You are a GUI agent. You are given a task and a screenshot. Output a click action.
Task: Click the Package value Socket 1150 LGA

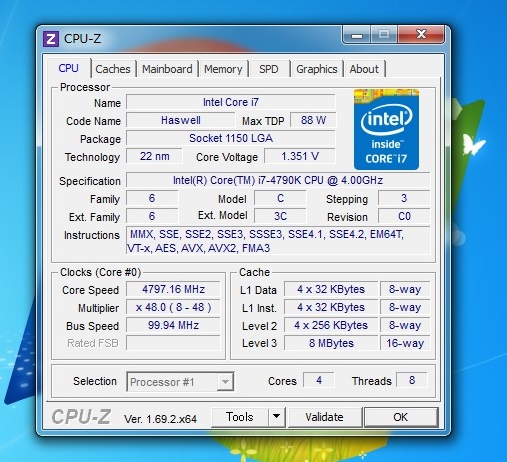[231, 138]
